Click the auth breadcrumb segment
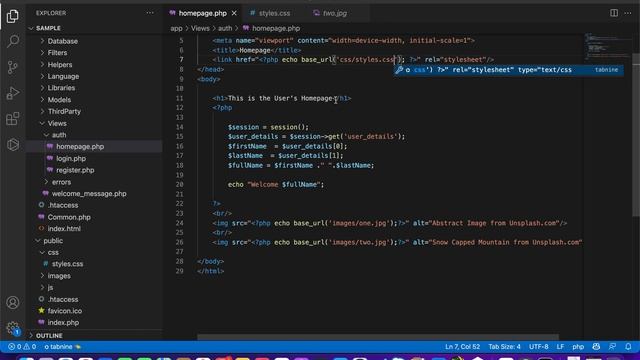This screenshot has height=360, width=640. [x=224, y=28]
